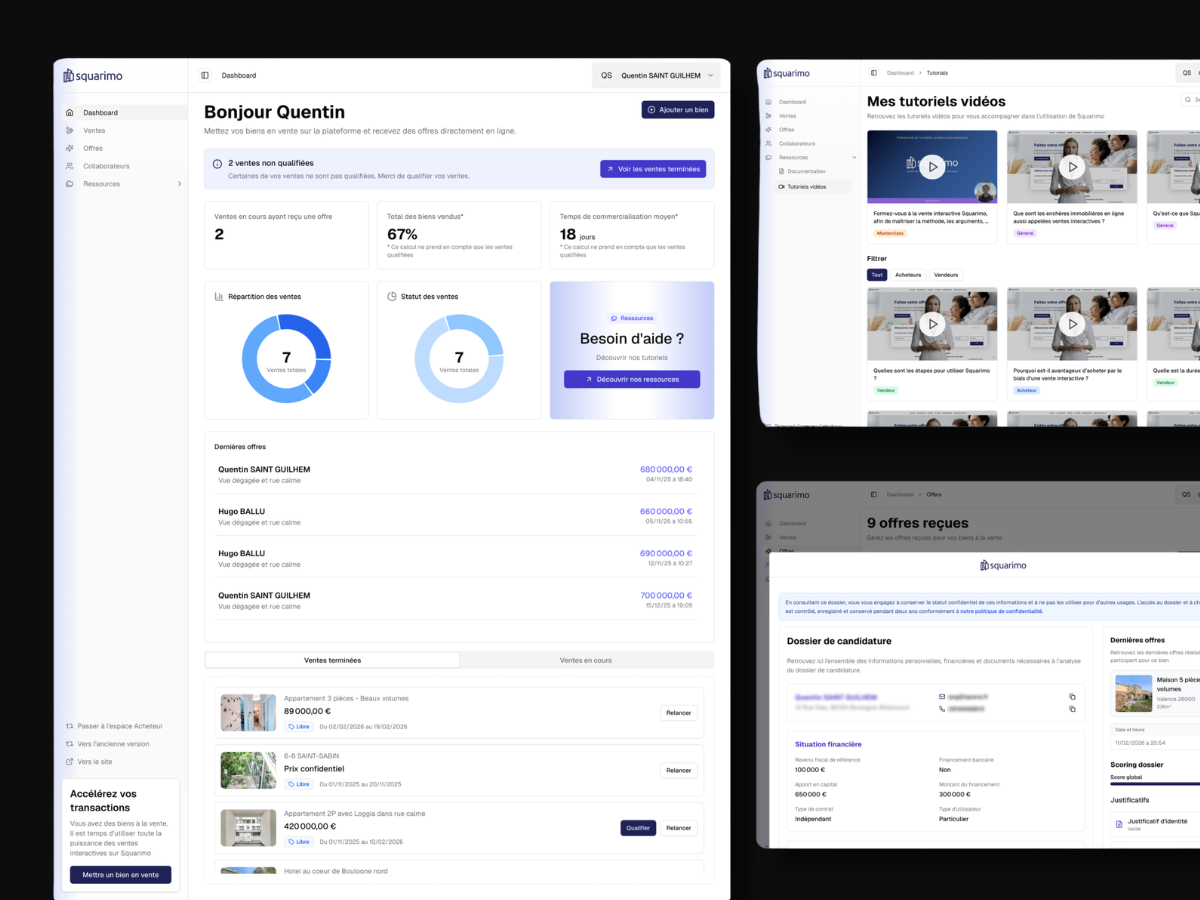Viewport: 1200px width, 900px height.
Task: Toggle sidebar using panel icon beside Dashboard breadcrumb
Action: point(205,76)
